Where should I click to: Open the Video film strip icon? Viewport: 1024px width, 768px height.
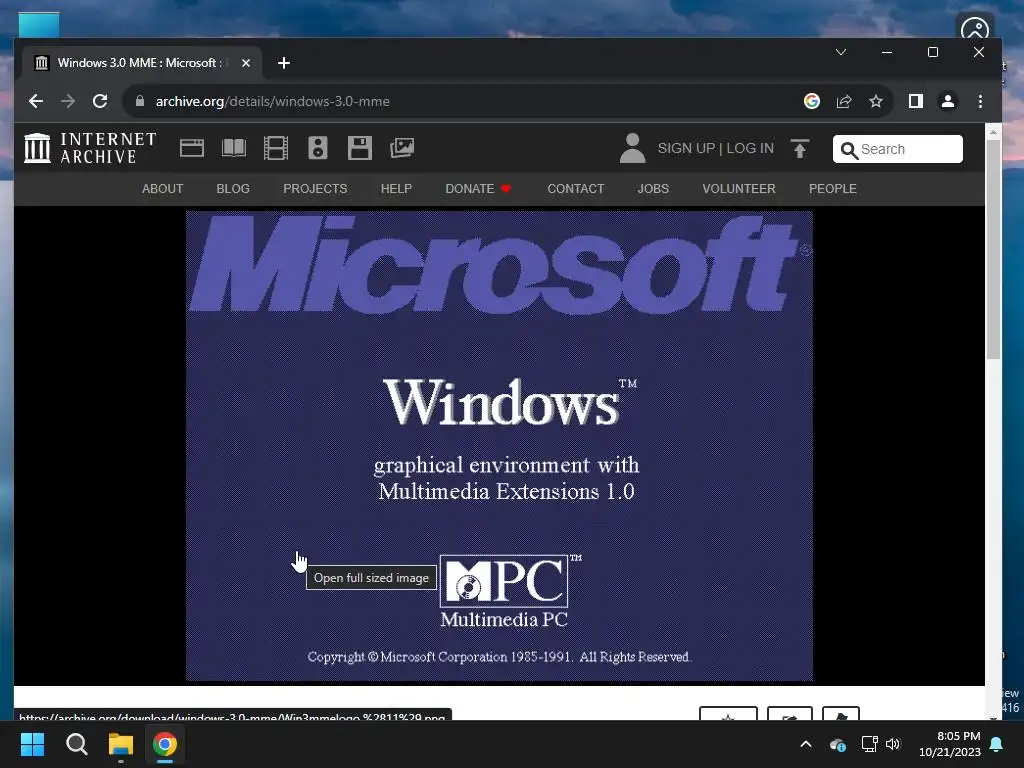[x=276, y=148]
